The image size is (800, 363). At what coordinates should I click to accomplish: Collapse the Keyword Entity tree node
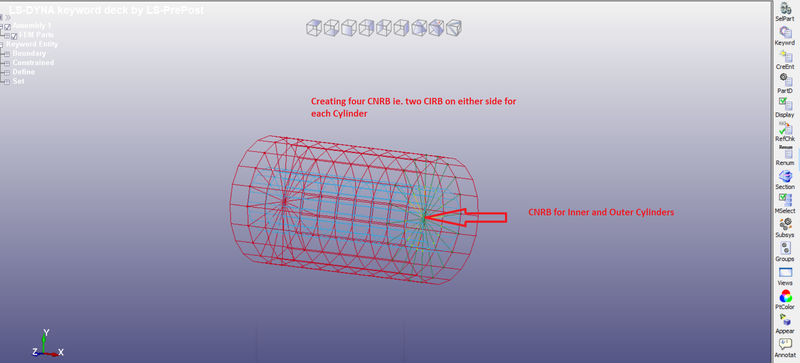2,45
